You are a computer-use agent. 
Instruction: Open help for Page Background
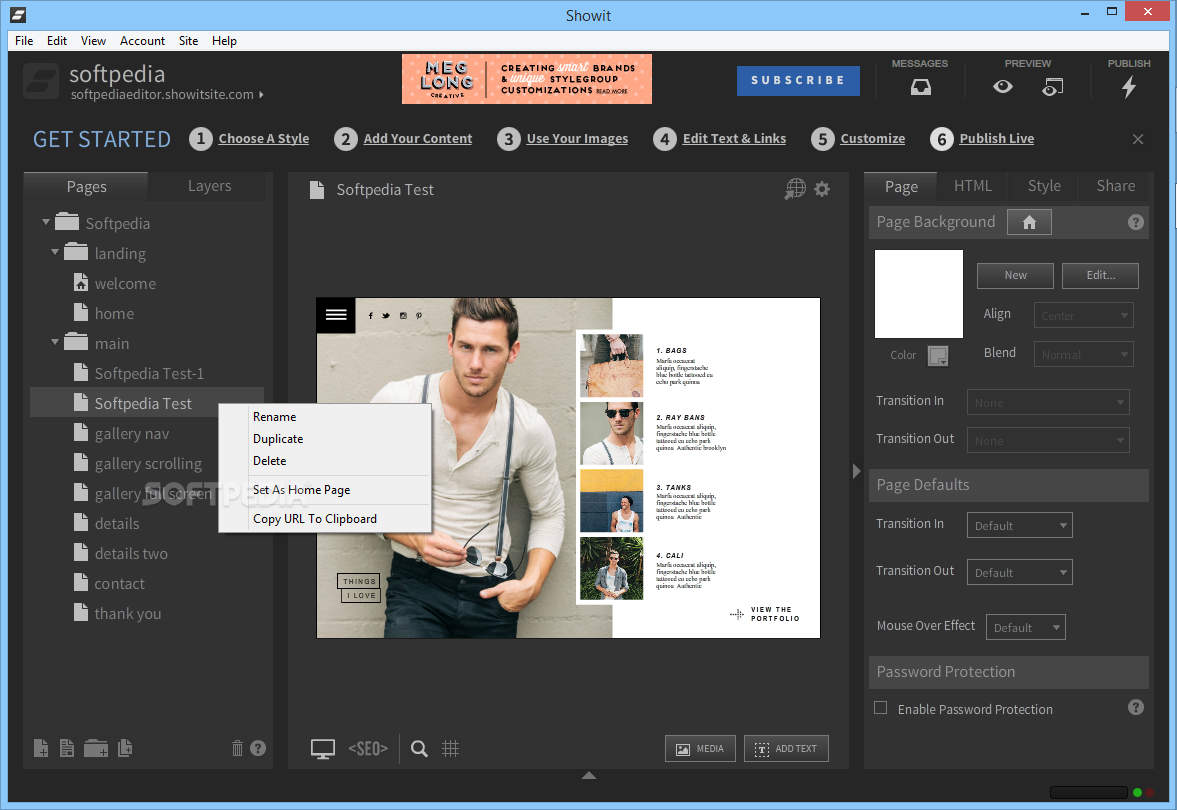click(x=1136, y=222)
